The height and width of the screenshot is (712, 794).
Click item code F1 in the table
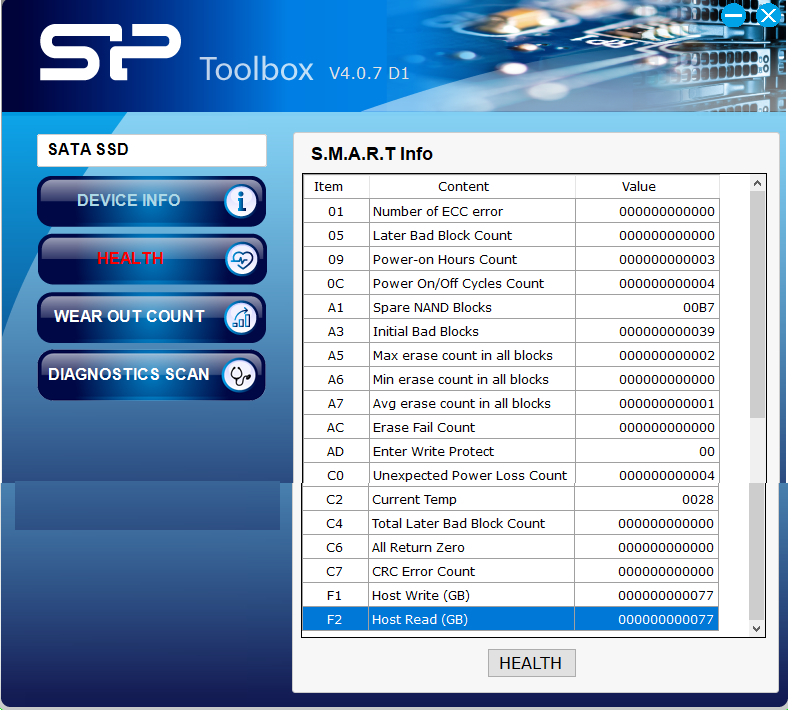(334, 596)
